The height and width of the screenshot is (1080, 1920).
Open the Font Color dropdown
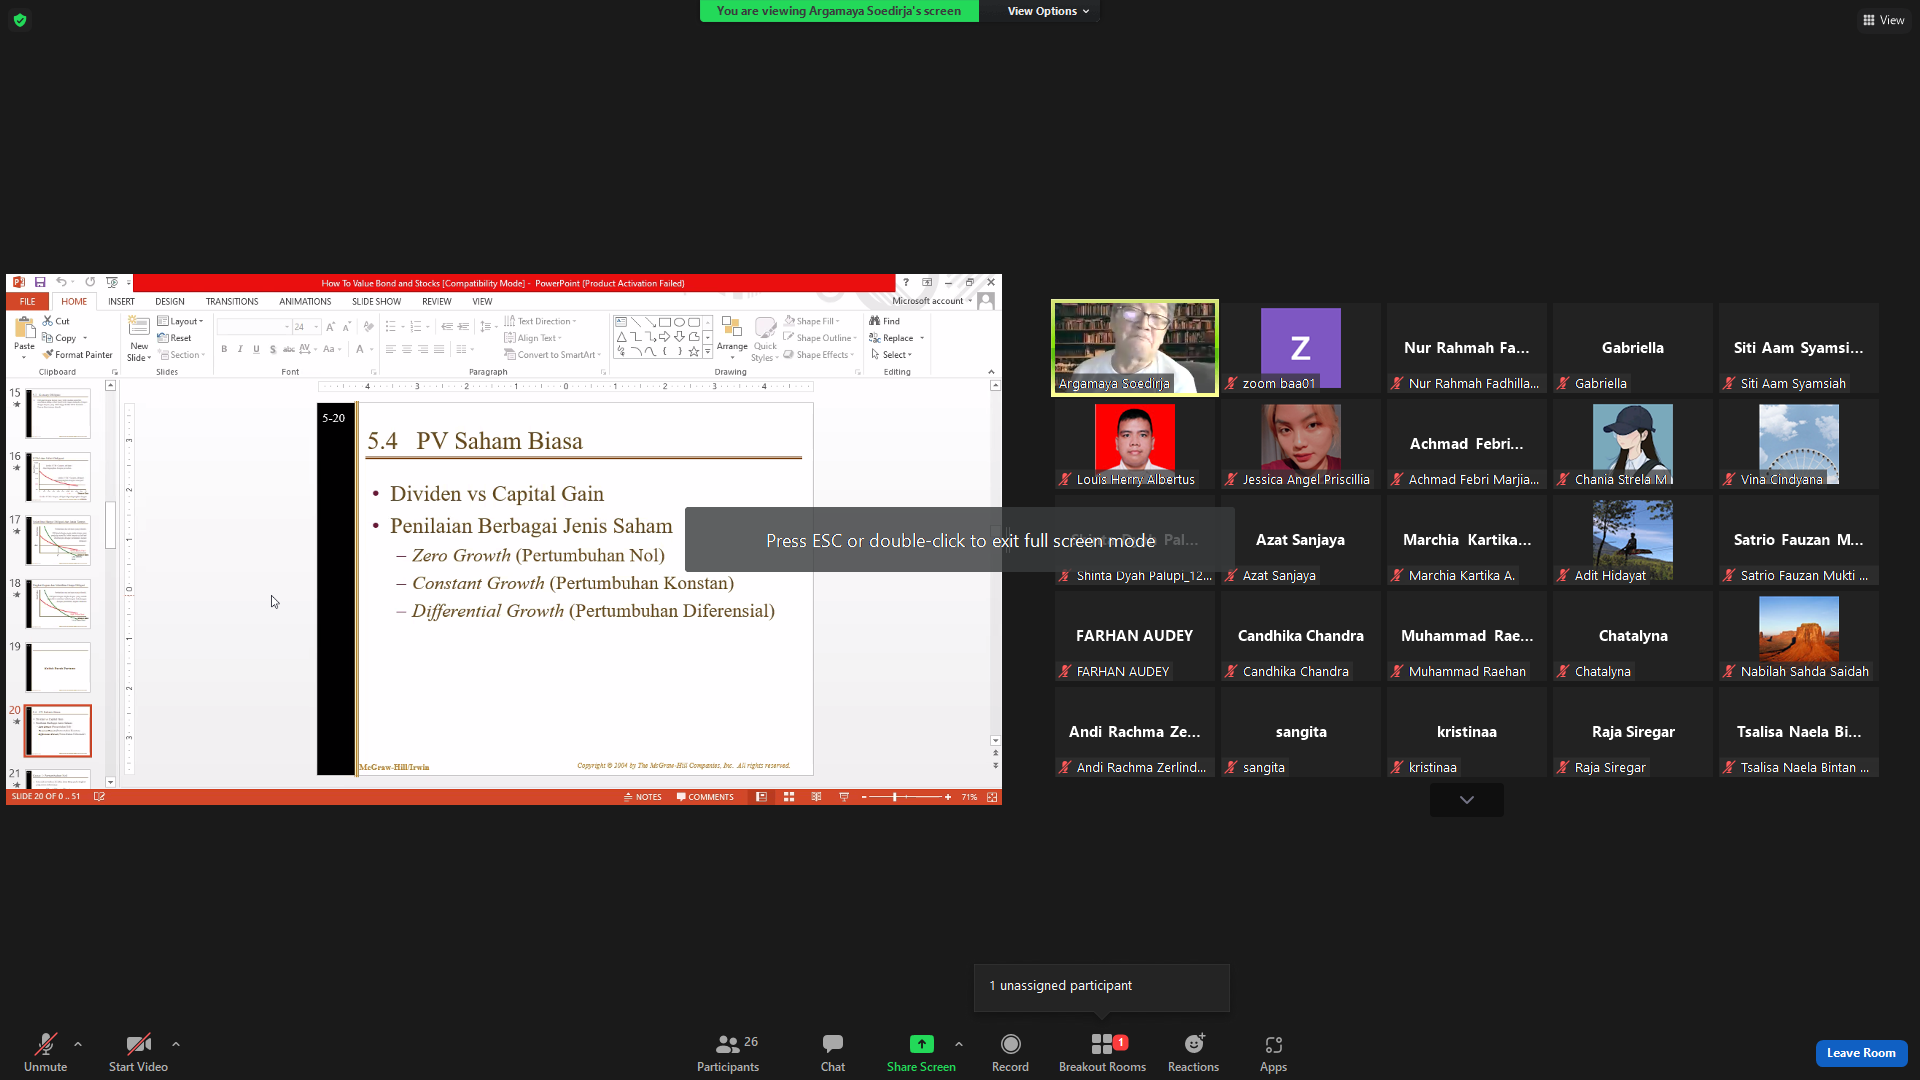click(x=371, y=349)
